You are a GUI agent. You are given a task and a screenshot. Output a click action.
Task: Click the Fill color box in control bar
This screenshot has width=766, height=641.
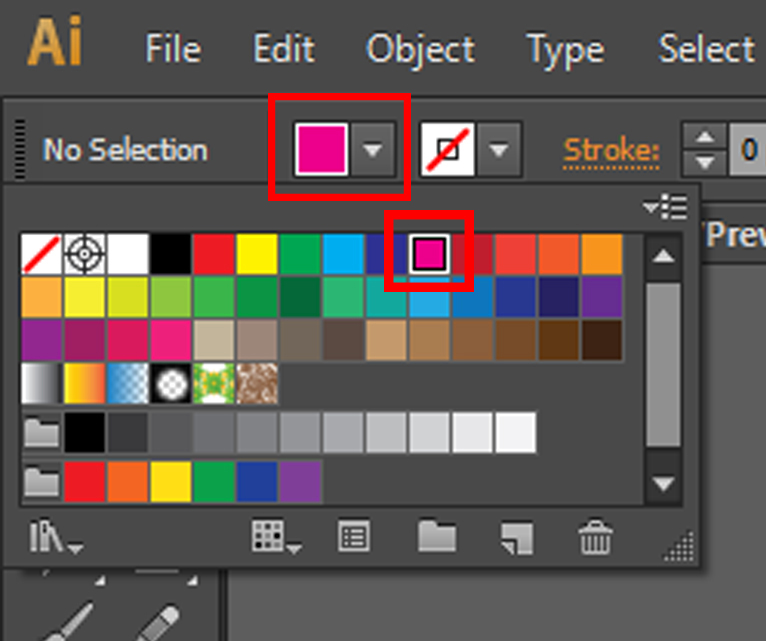(322, 150)
